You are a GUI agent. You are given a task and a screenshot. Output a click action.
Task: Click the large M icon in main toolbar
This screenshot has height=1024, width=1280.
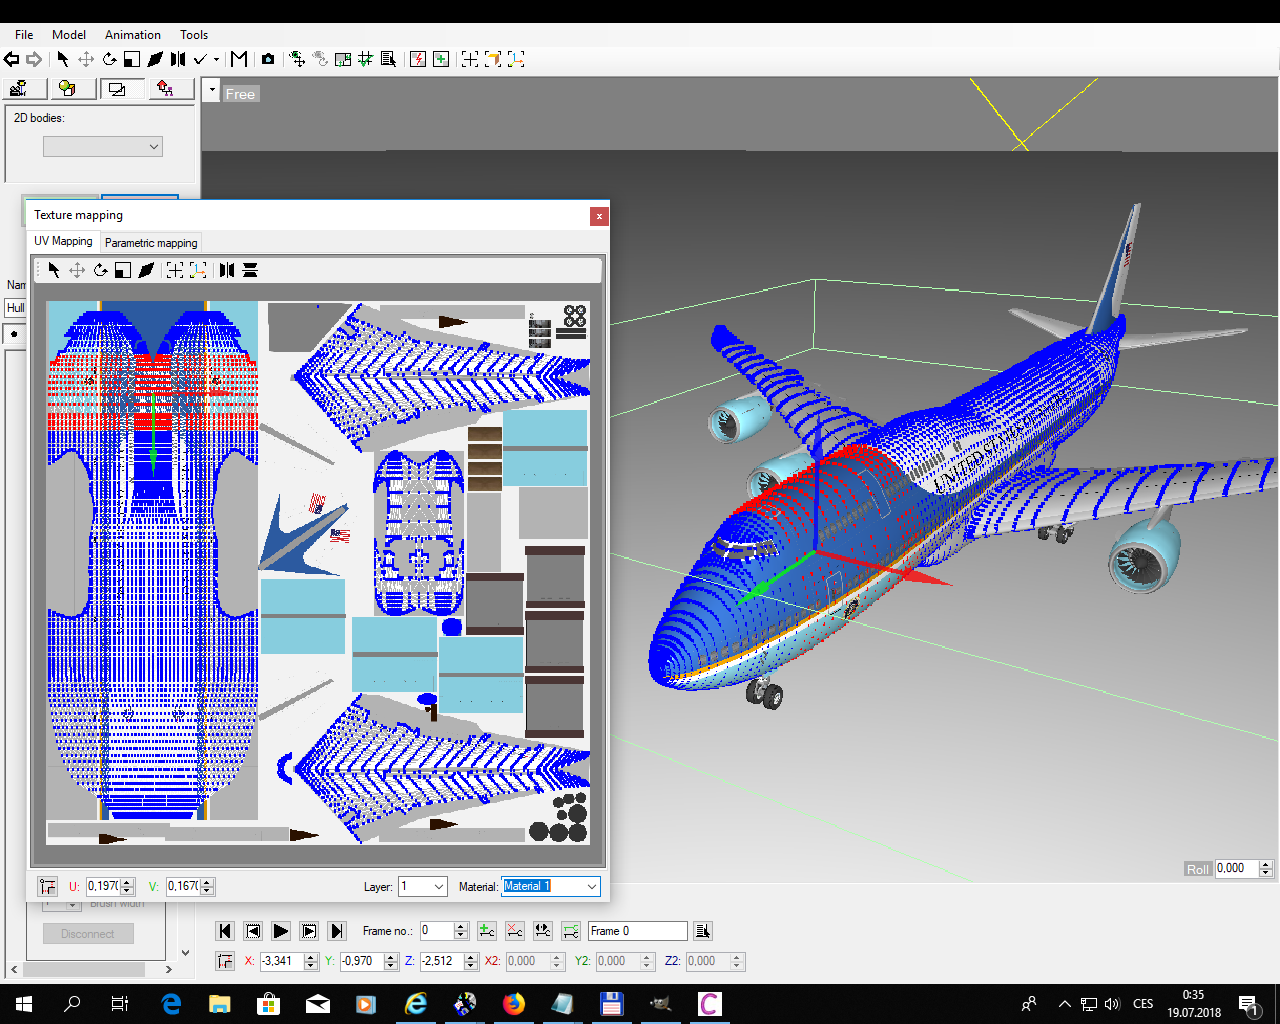pos(239,60)
